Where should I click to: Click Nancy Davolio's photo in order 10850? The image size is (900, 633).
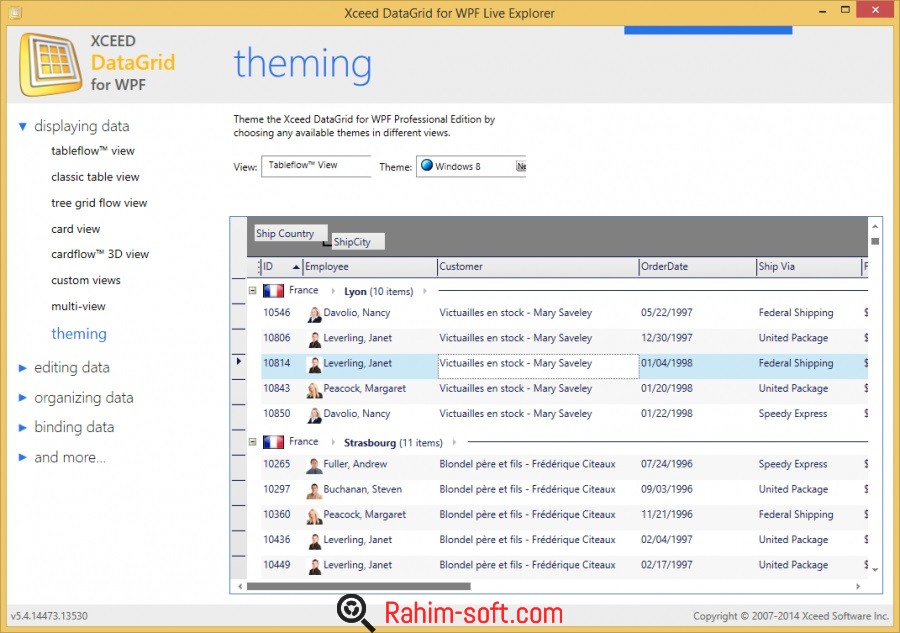coord(315,415)
